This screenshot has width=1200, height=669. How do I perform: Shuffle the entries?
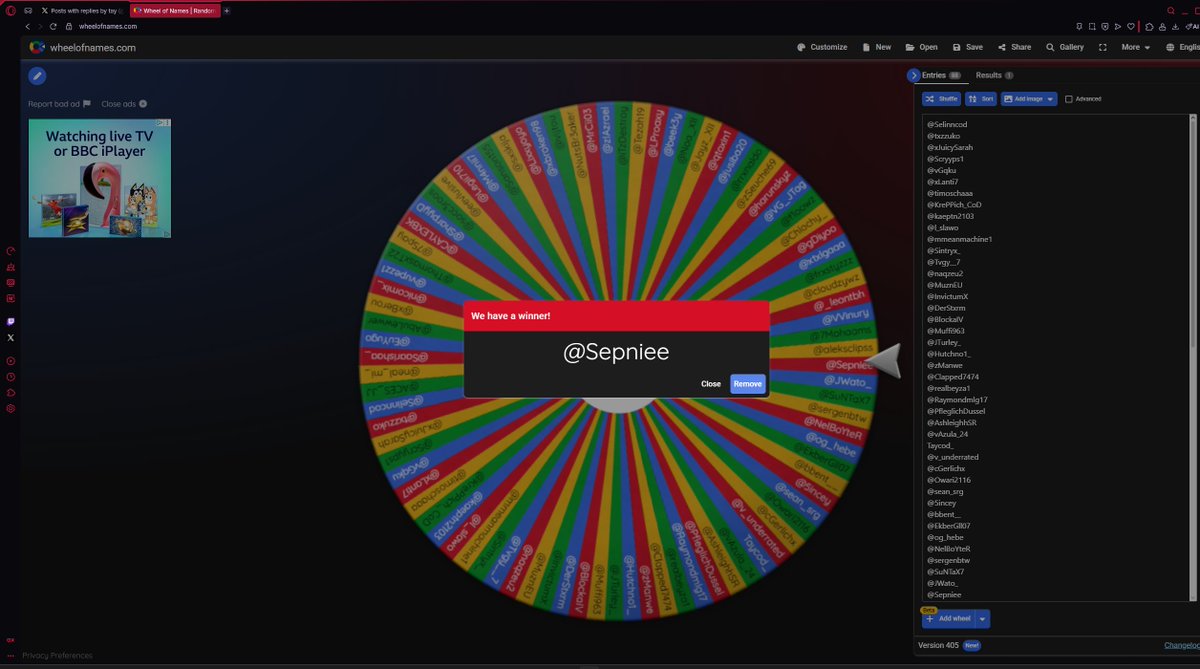941,99
